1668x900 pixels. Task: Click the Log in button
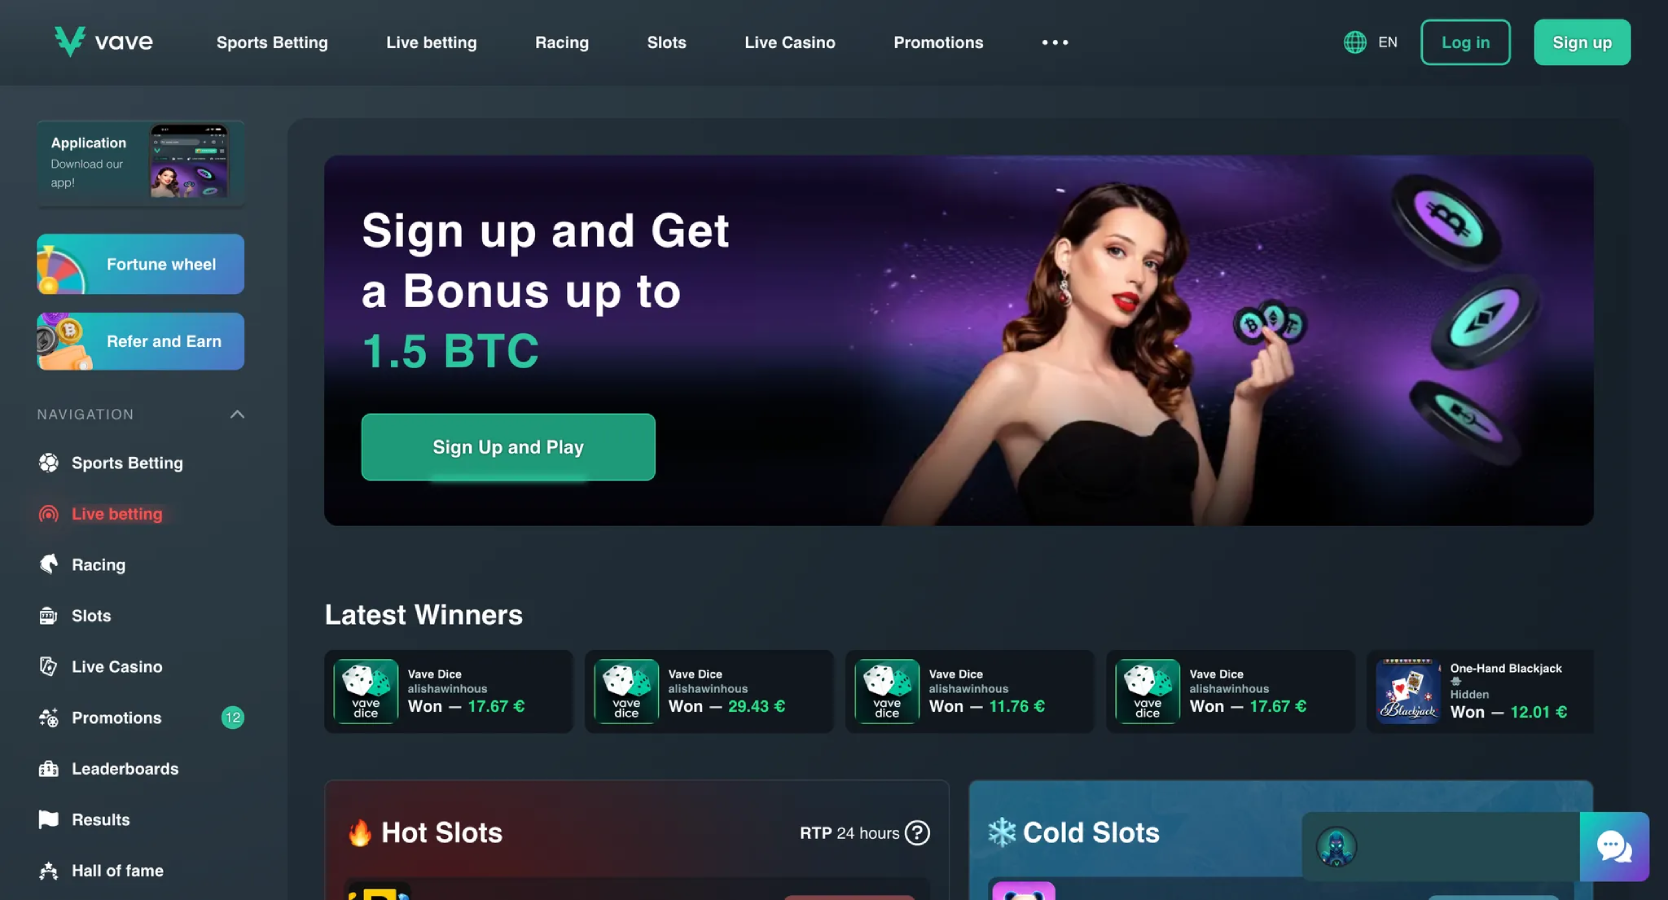[x=1465, y=42]
